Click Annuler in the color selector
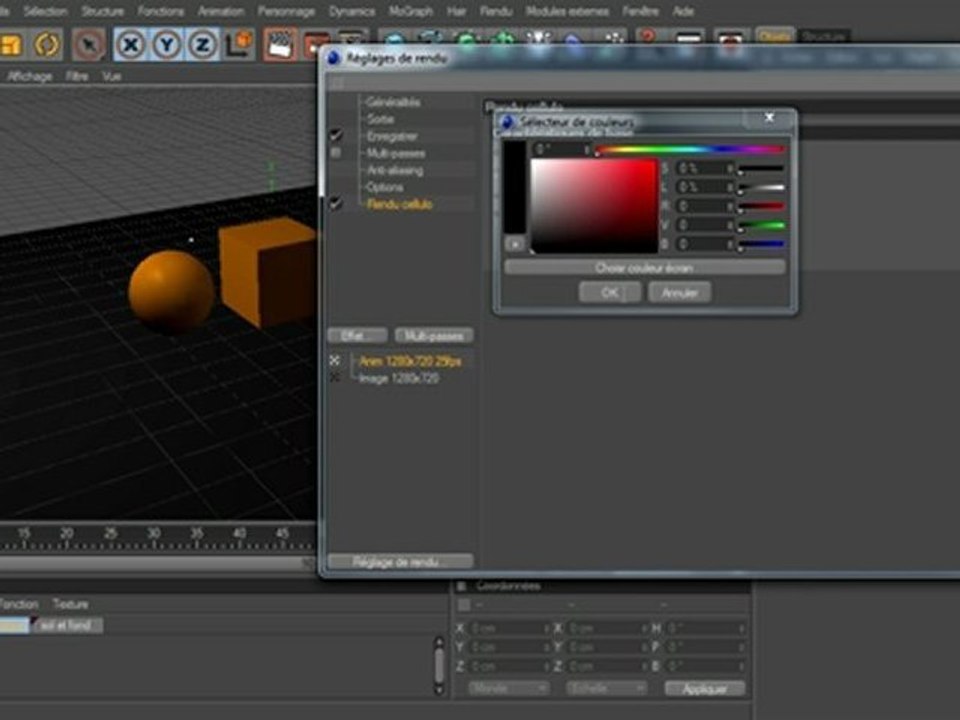The height and width of the screenshot is (720, 960). click(x=680, y=292)
